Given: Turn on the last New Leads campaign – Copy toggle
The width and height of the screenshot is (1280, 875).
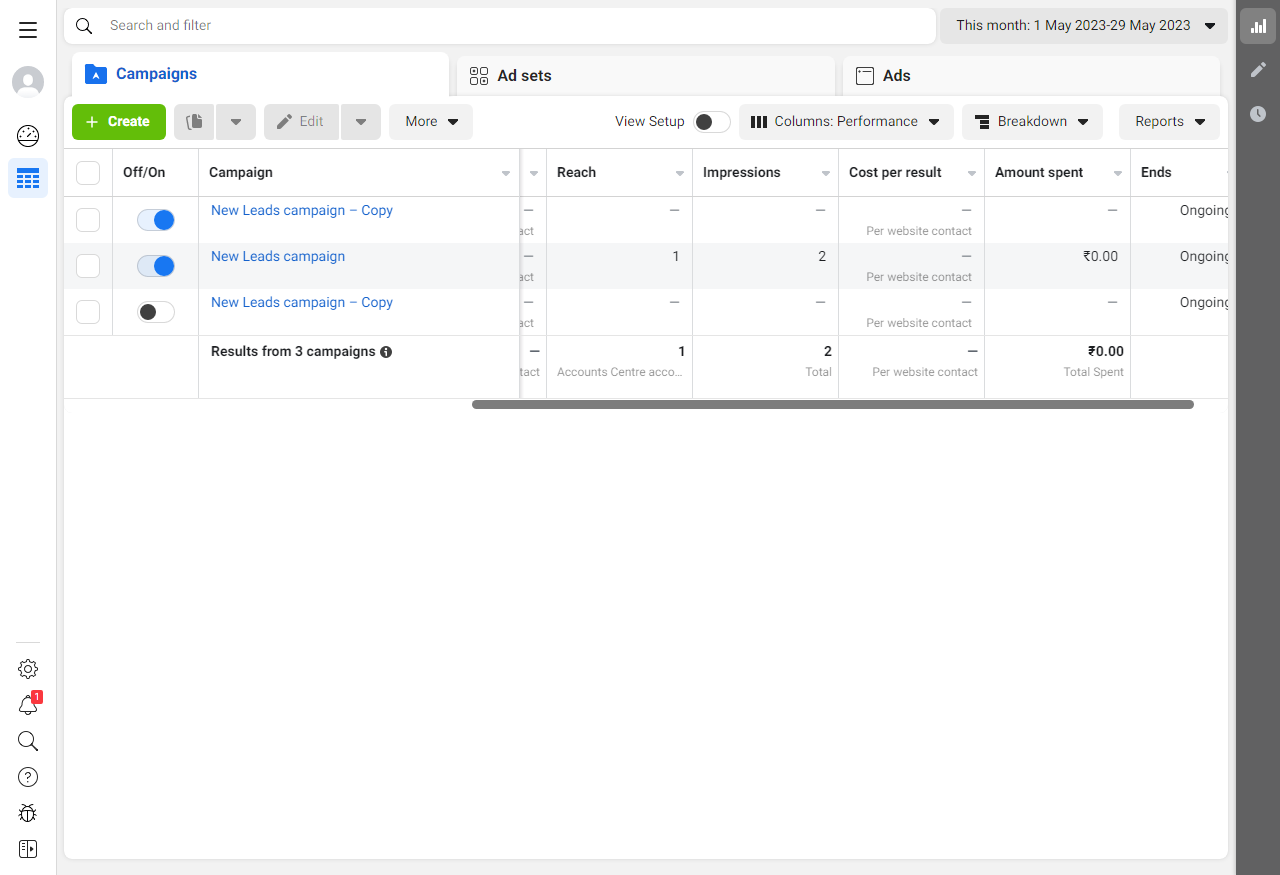Looking at the screenshot, I should pyautogui.click(x=156, y=312).
